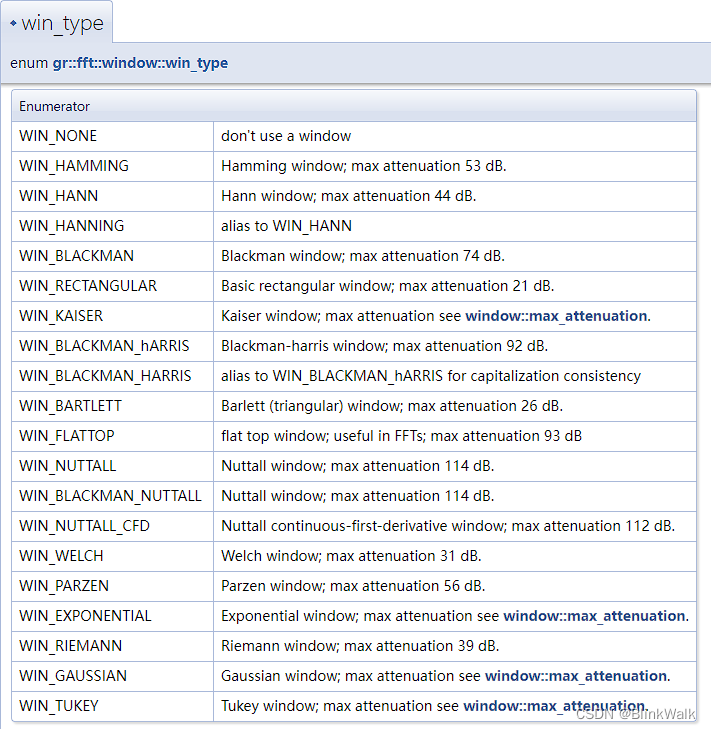Click Nuttall window description in WIN_BLACKMAN_NUTTALL row
This screenshot has height=729, width=711.
coord(358,496)
